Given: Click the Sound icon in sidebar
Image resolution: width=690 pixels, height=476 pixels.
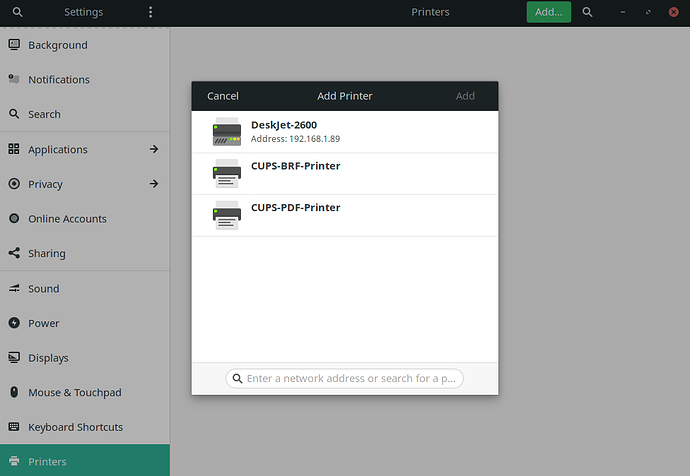Looking at the screenshot, I should (14, 288).
